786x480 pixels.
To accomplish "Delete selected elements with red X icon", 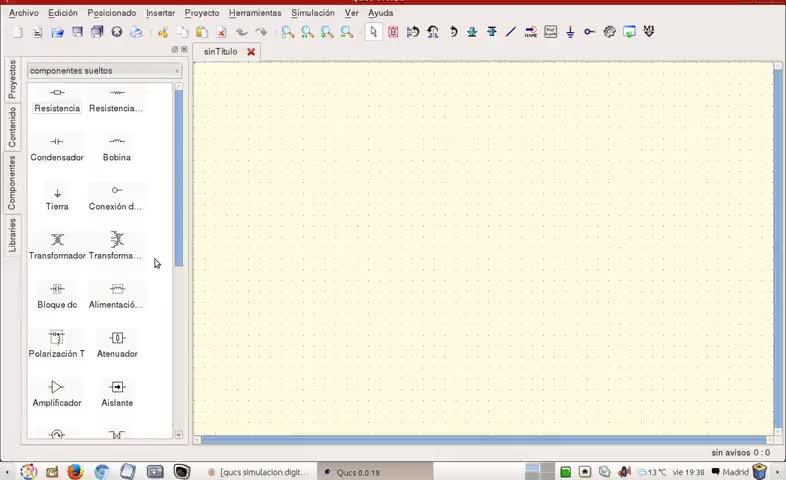I will coord(221,33).
